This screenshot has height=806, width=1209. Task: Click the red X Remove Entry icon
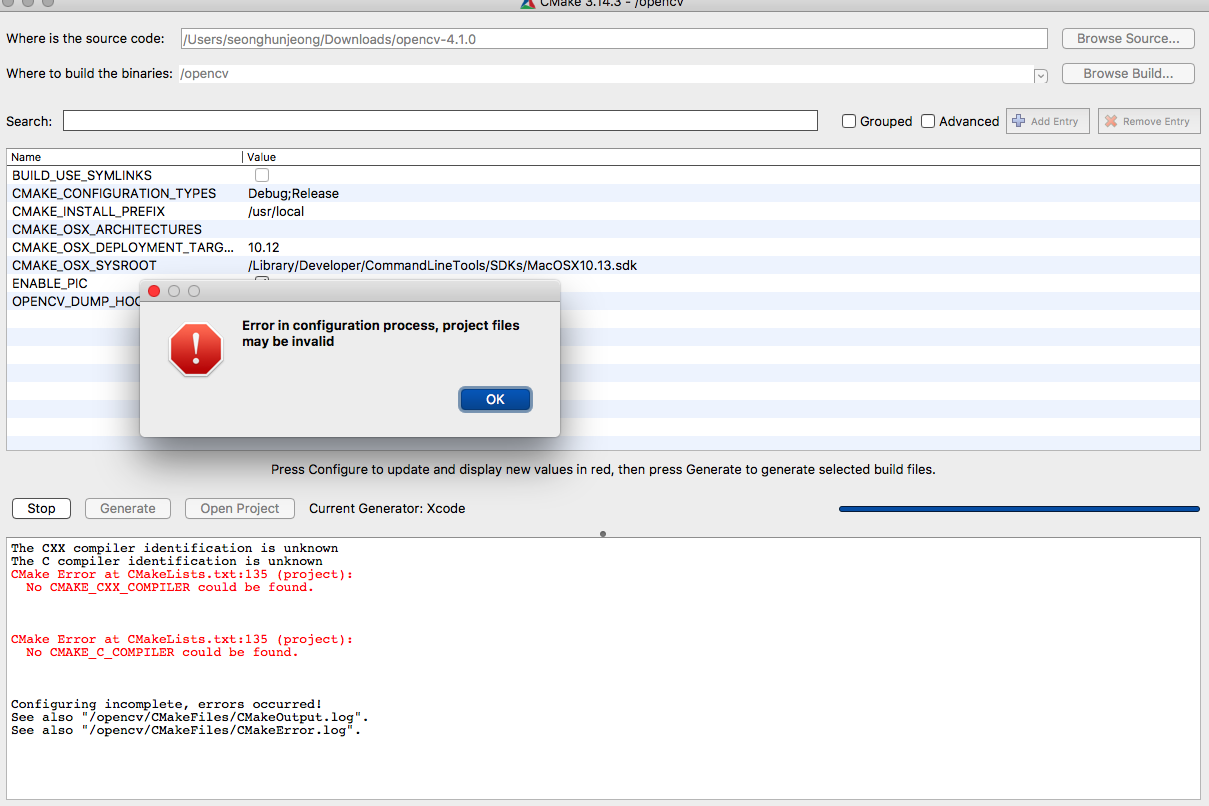1110,121
